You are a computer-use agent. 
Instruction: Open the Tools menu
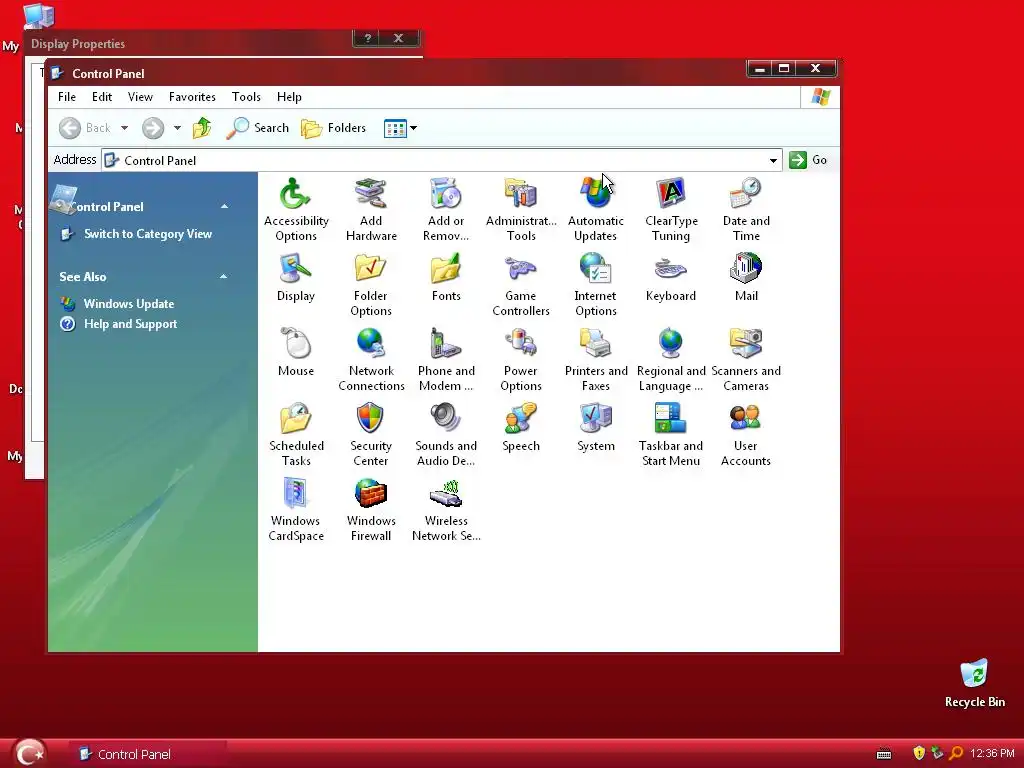(246, 97)
